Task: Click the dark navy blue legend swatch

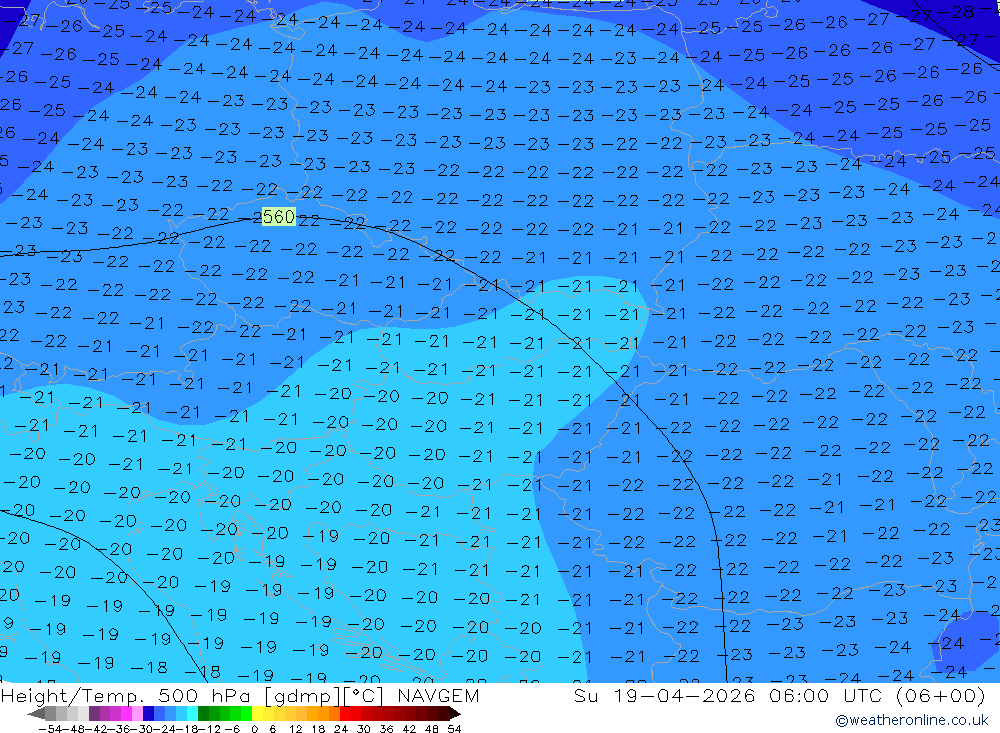Action: [x=148, y=714]
